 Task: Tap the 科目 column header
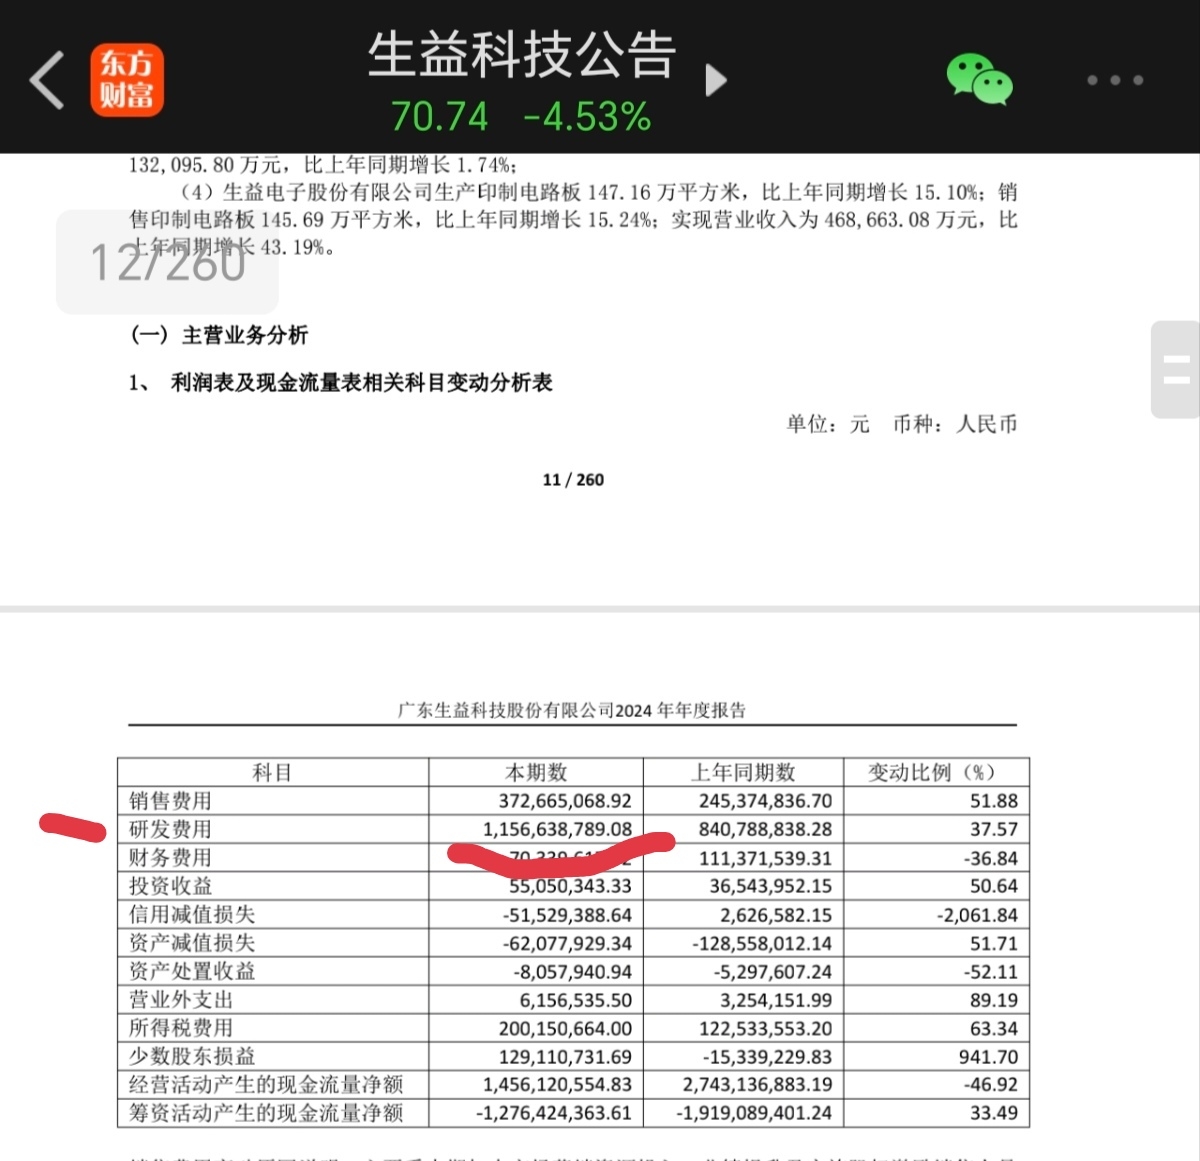(272, 772)
